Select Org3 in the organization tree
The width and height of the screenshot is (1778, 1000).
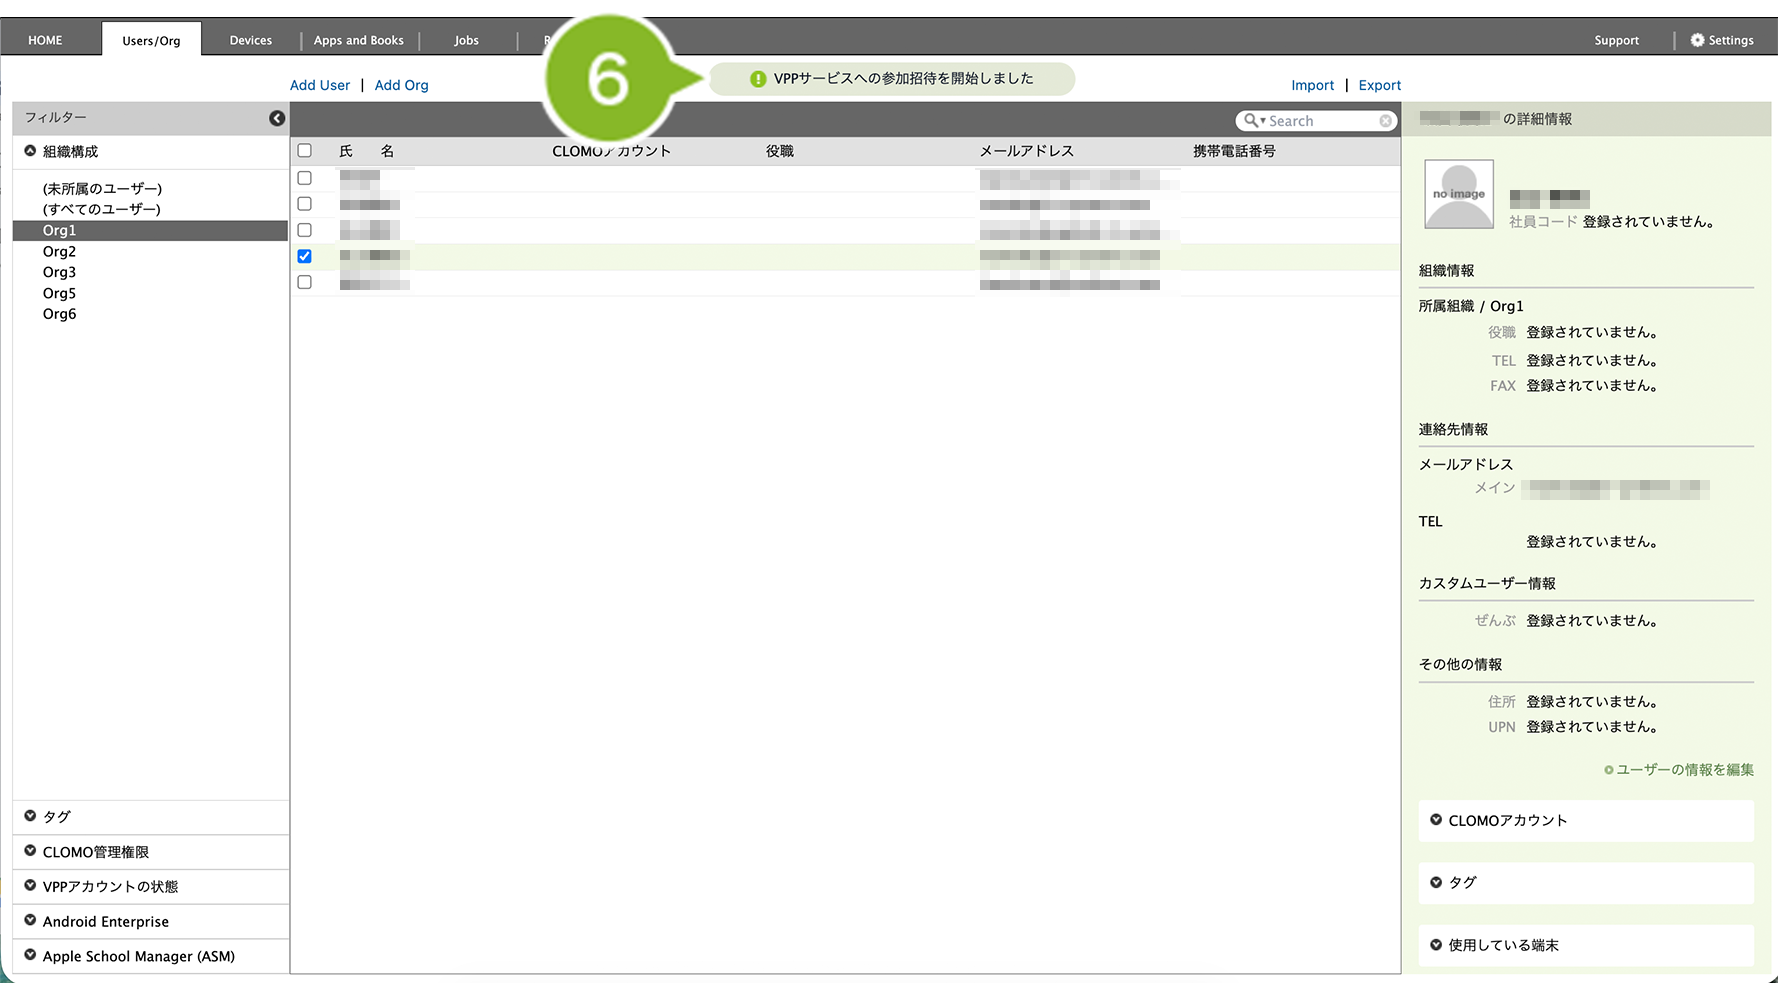[59, 272]
